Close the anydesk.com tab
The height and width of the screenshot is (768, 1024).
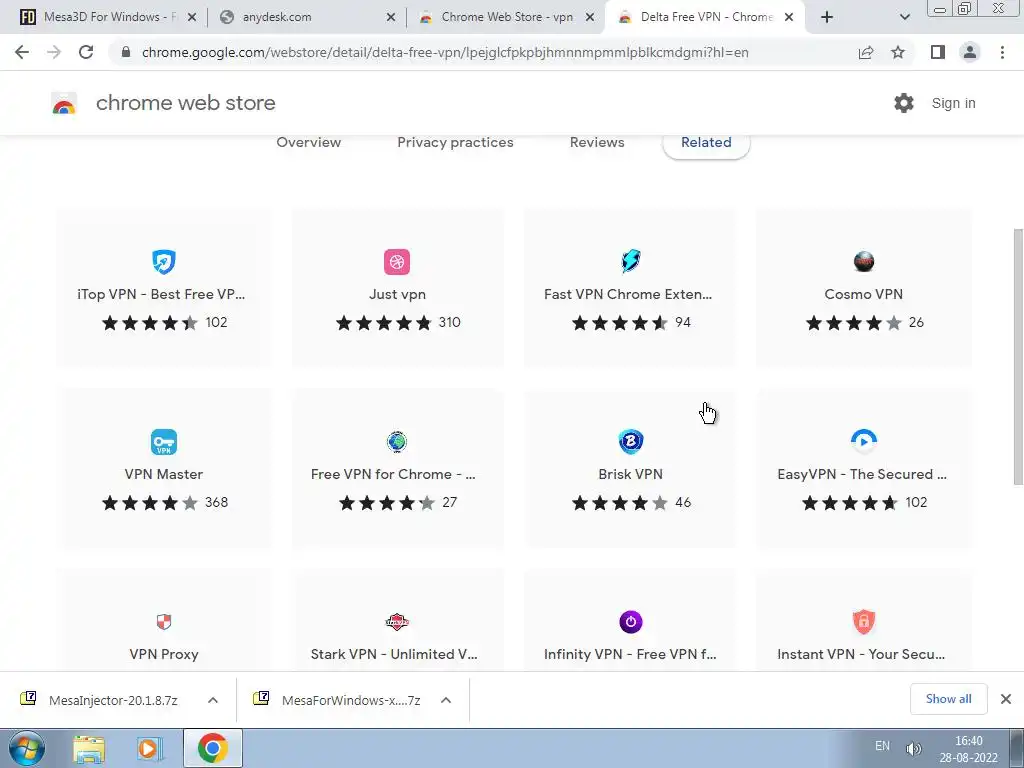point(391,18)
